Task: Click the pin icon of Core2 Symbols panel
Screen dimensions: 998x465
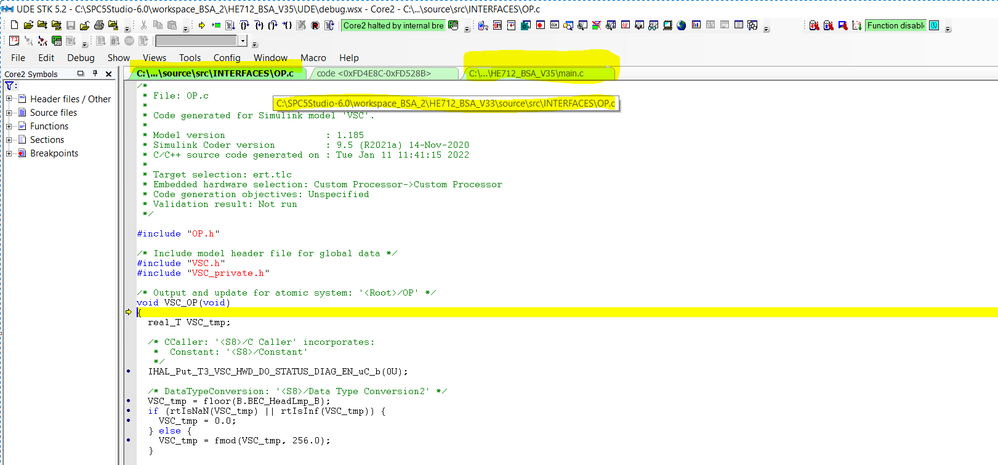Action: (95, 74)
